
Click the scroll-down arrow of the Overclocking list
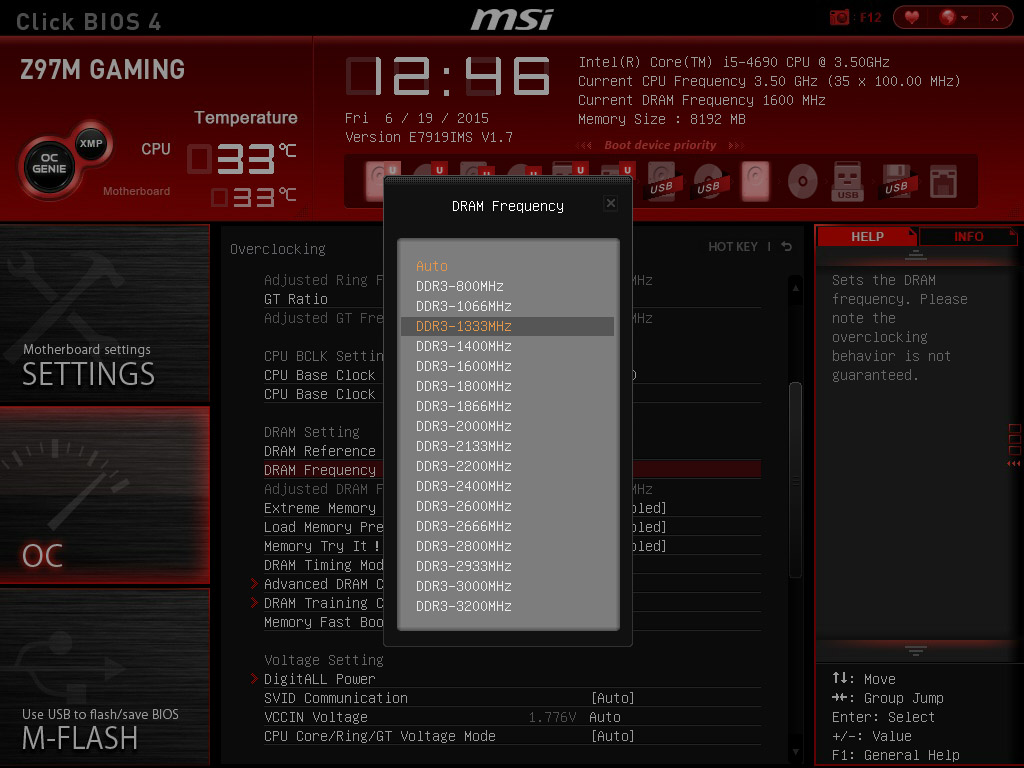coord(795,752)
